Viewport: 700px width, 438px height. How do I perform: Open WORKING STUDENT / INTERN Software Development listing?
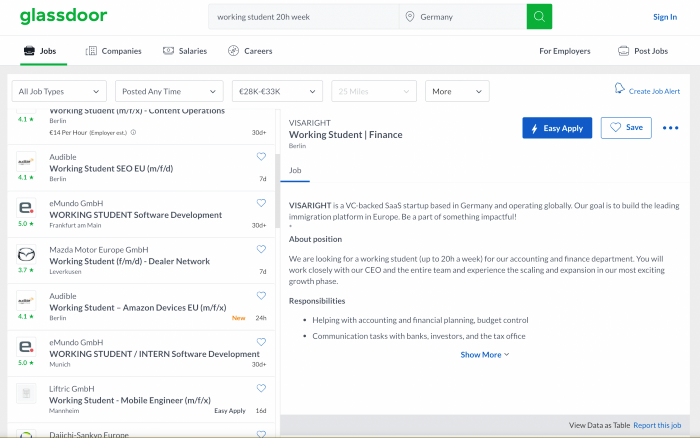(154, 354)
